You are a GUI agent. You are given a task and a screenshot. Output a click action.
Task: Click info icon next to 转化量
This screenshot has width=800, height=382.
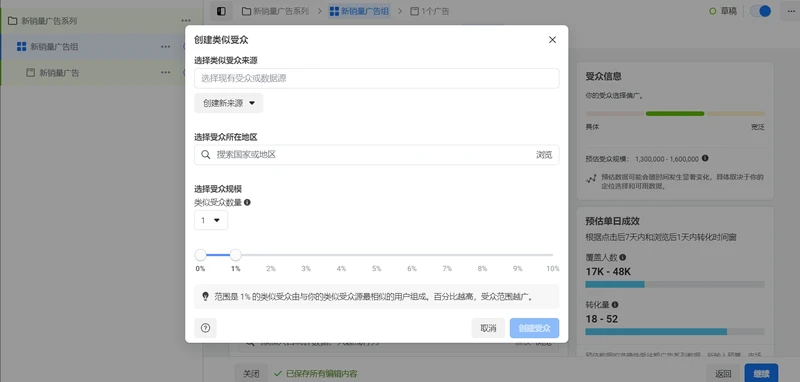coord(615,304)
